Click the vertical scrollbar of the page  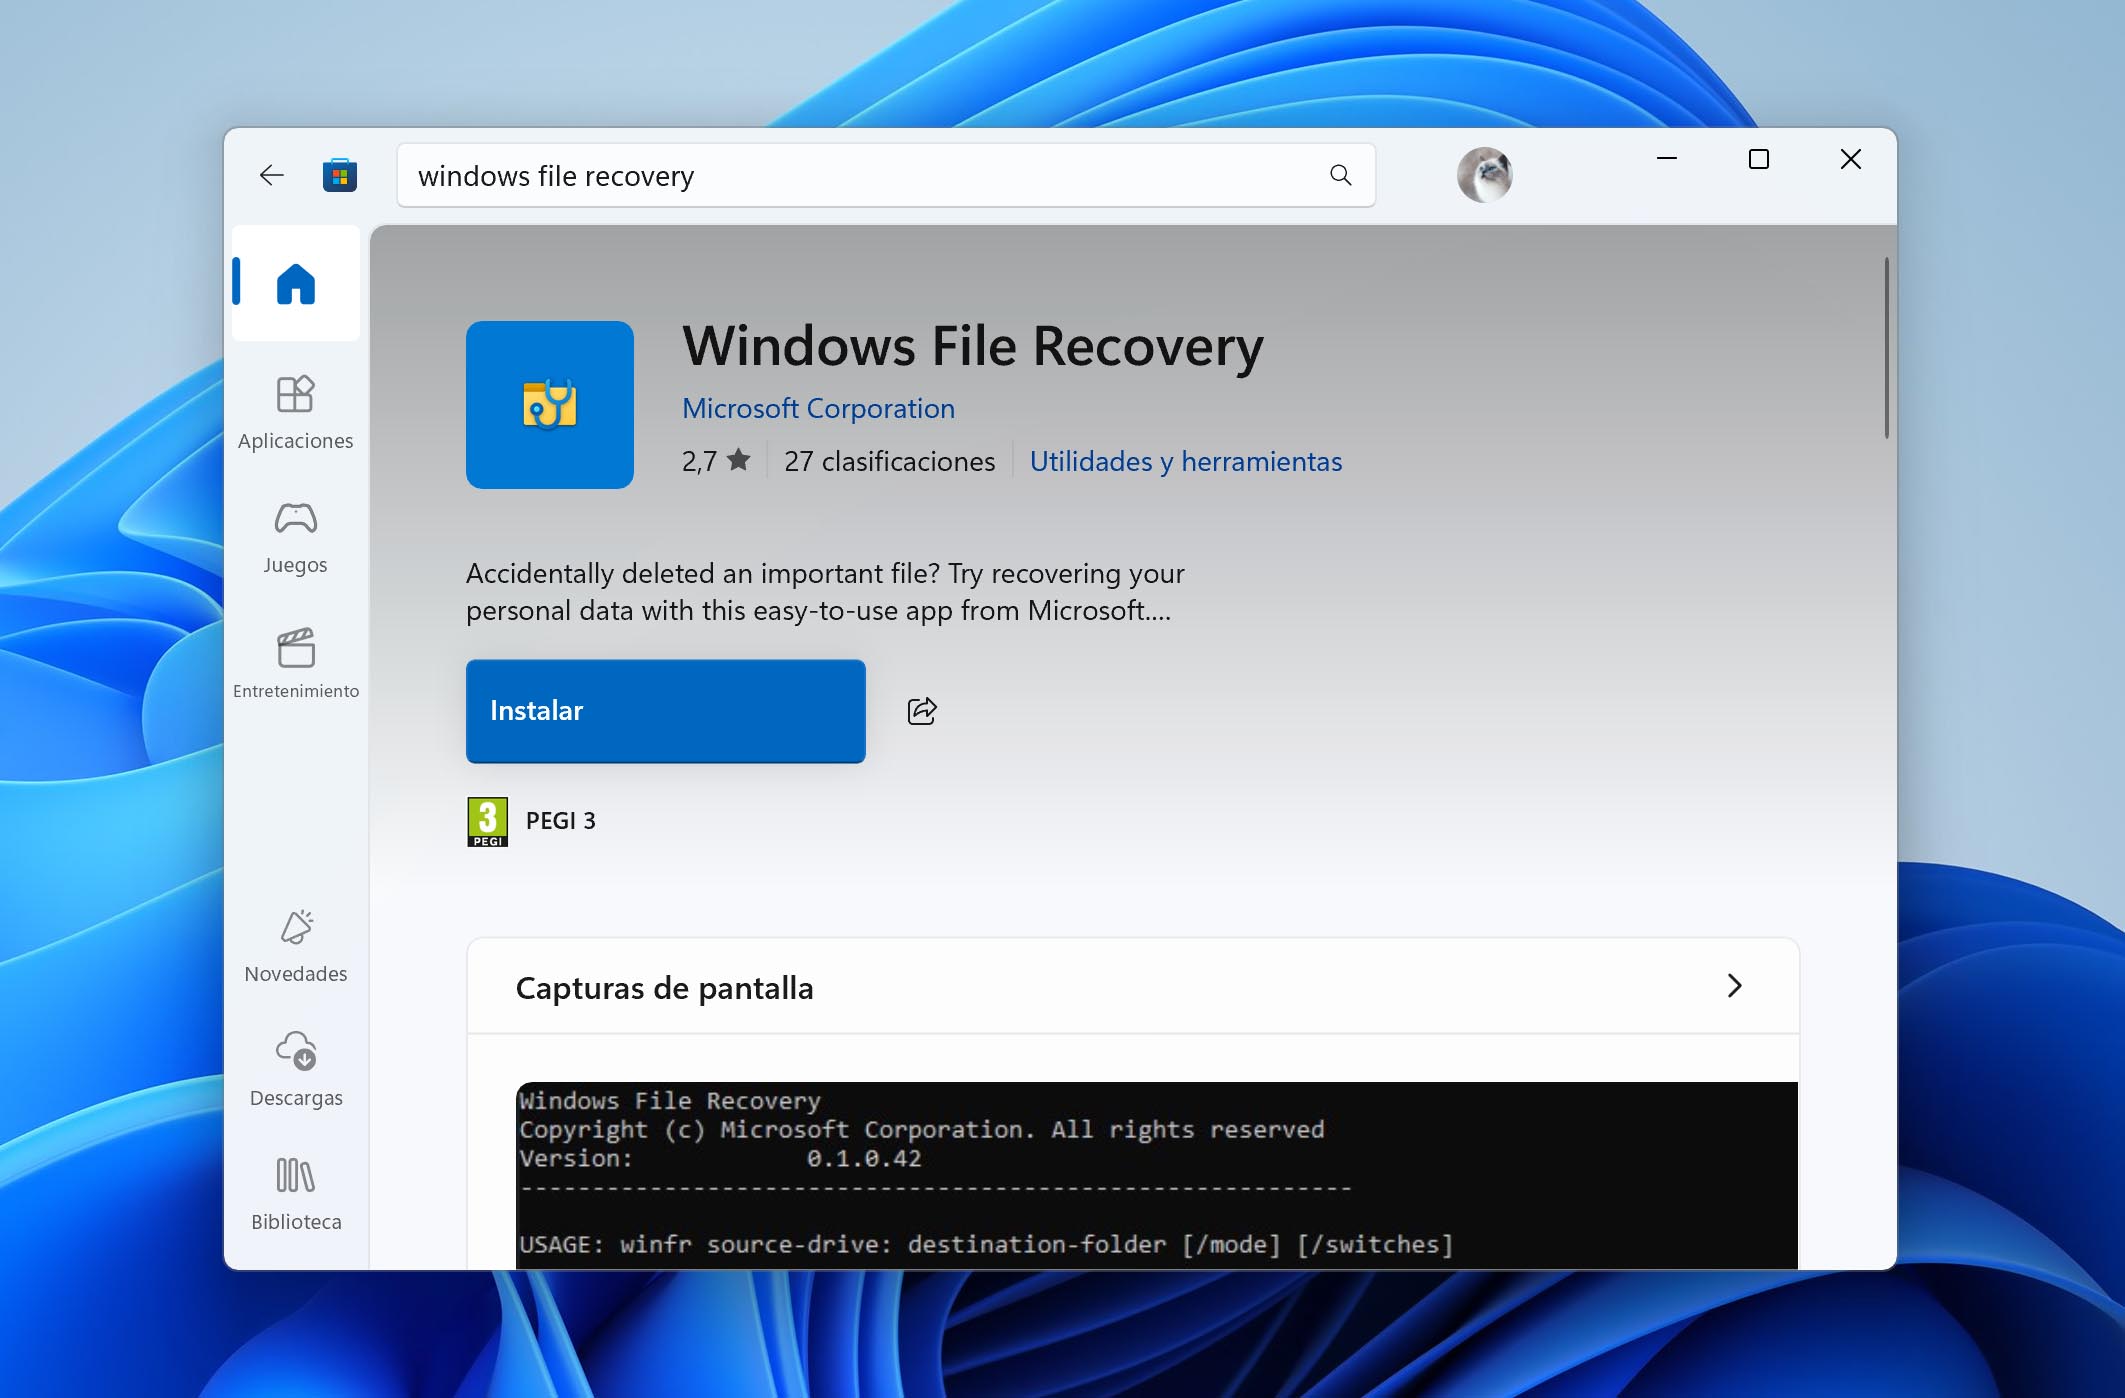coord(1887,347)
